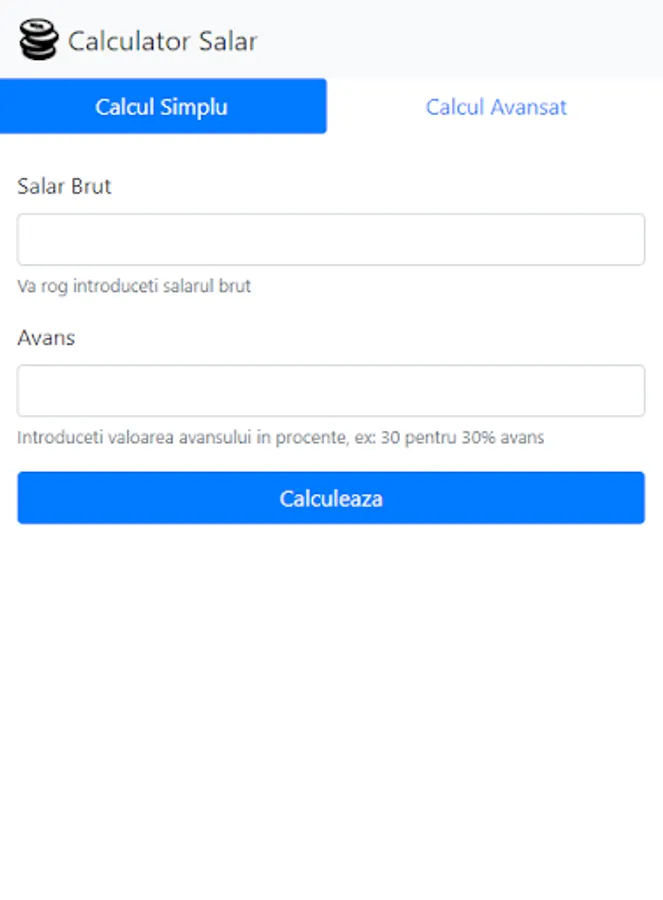Click the Salar Brut field label
Viewport: 663px width, 900px height.
click(x=64, y=187)
